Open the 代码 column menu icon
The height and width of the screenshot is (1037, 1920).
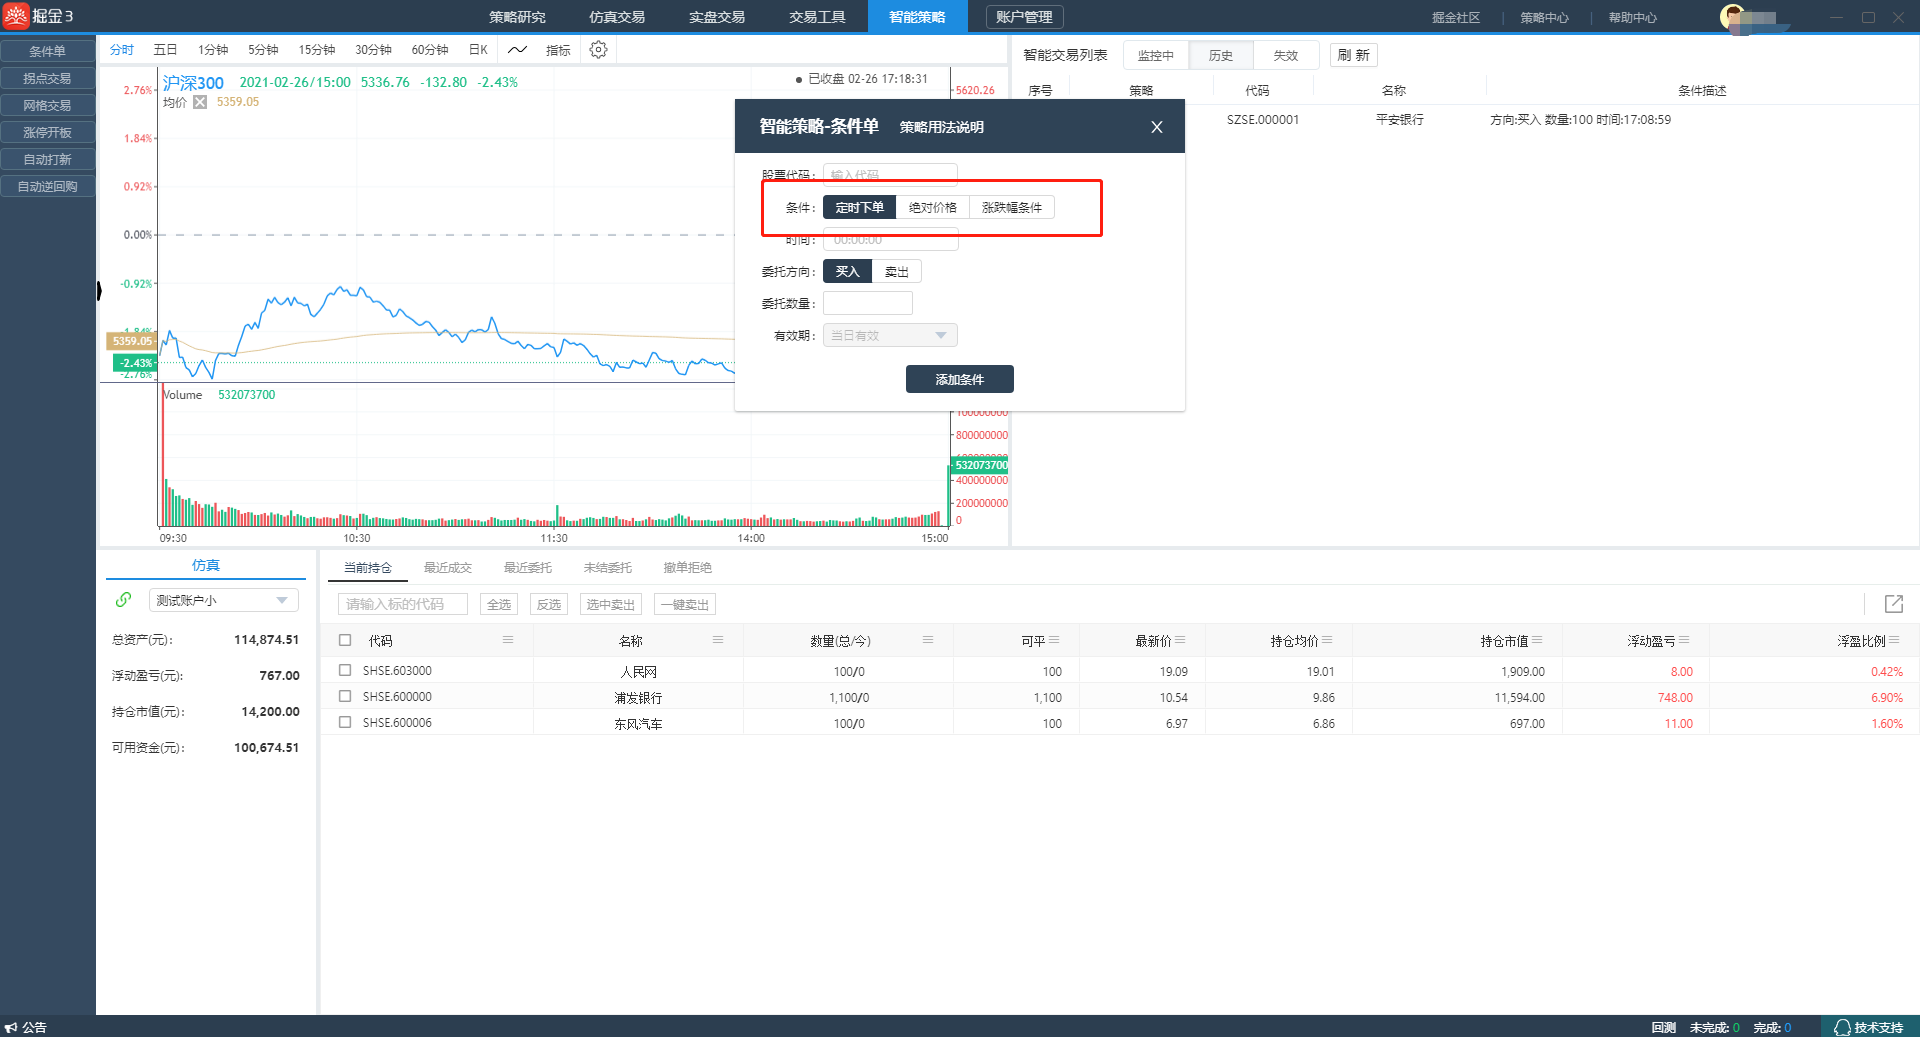(x=508, y=640)
